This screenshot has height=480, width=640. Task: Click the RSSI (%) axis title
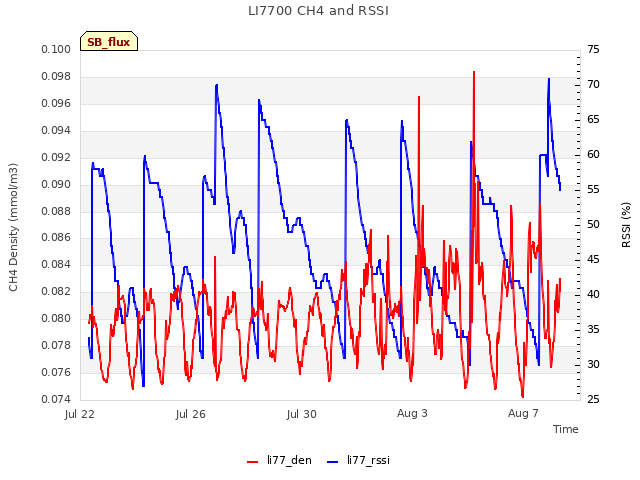[x=626, y=225]
